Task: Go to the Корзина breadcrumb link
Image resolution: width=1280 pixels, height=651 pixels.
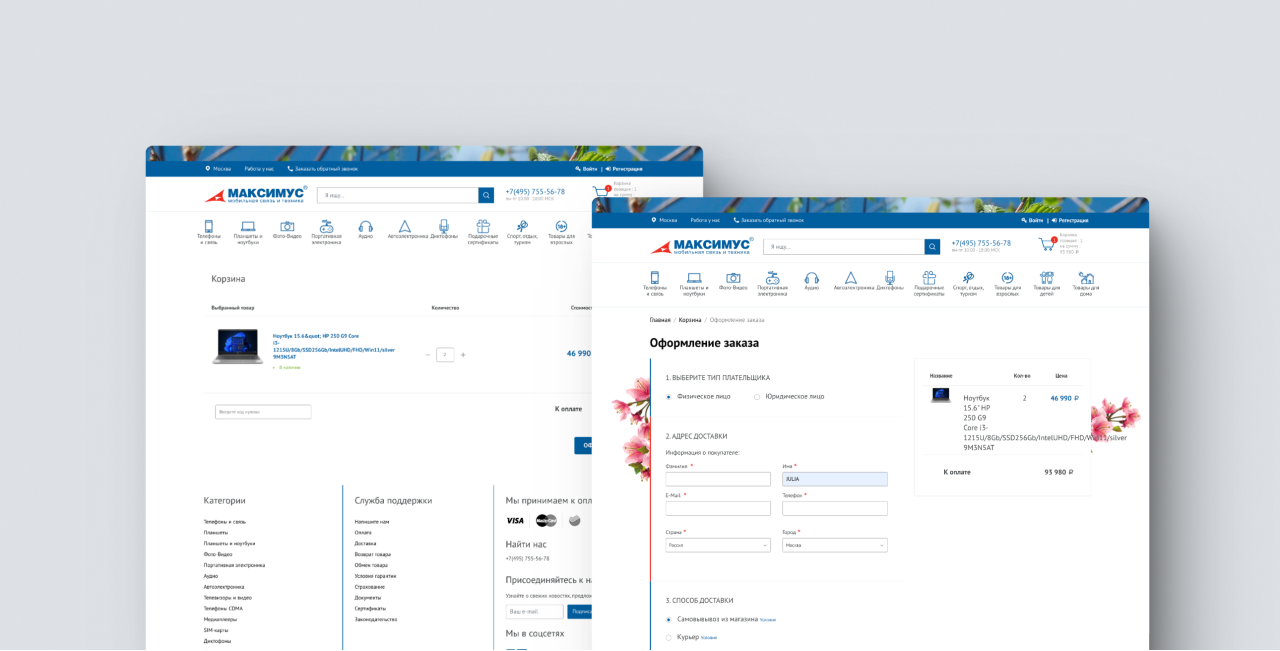Action: (690, 320)
